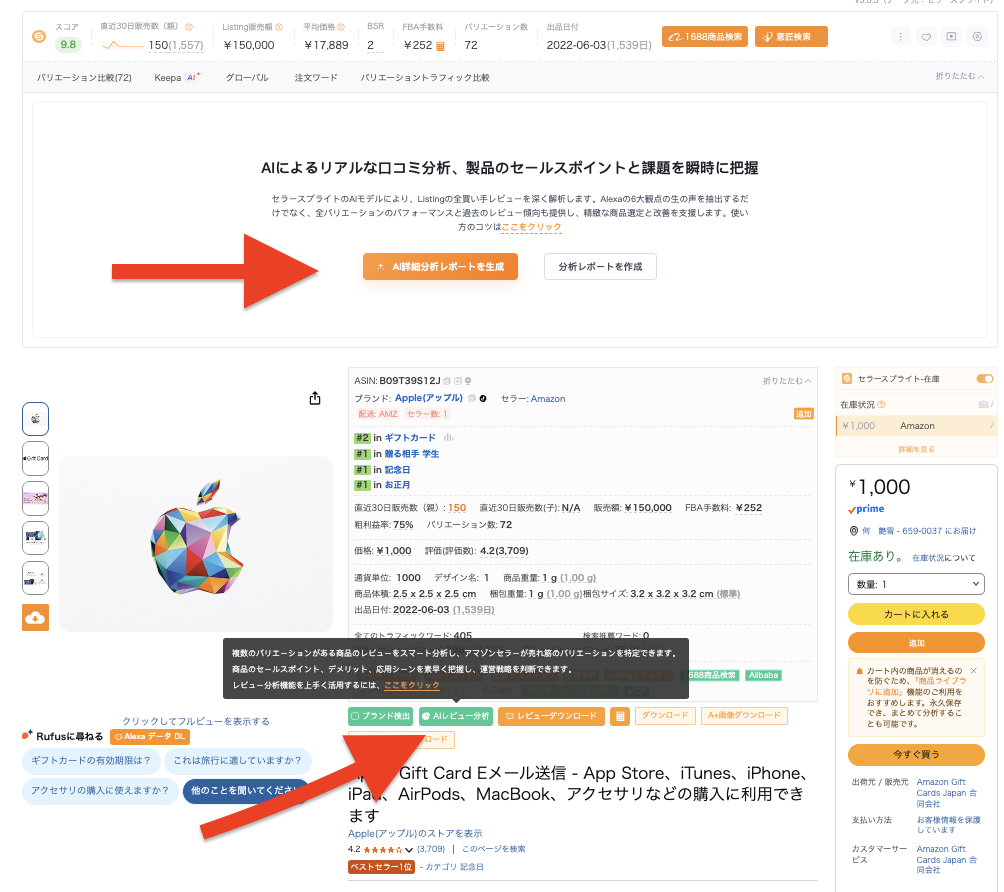Open the extension settings gear icon
The width and height of the screenshot is (1004, 892).
pos(977,36)
